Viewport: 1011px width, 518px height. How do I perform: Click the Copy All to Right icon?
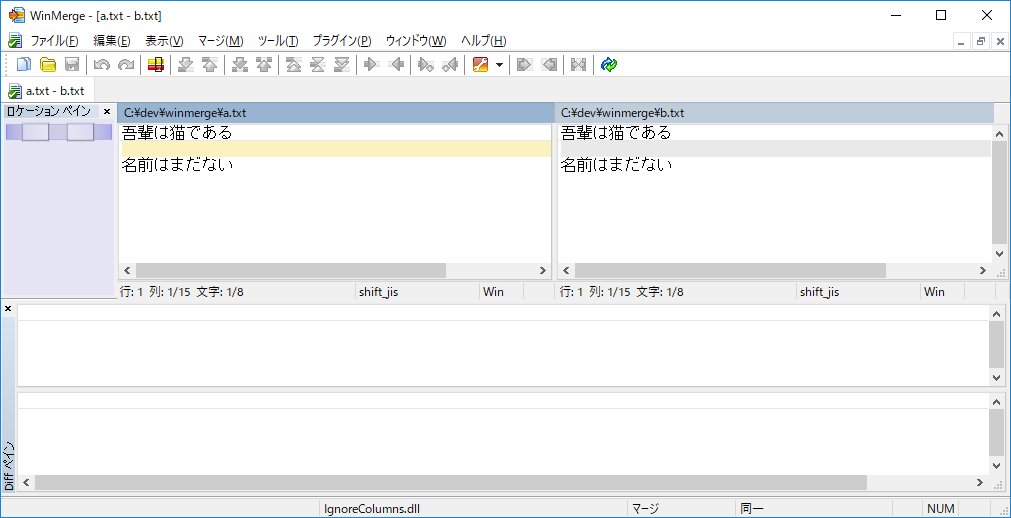pyautogui.click(x=524, y=65)
